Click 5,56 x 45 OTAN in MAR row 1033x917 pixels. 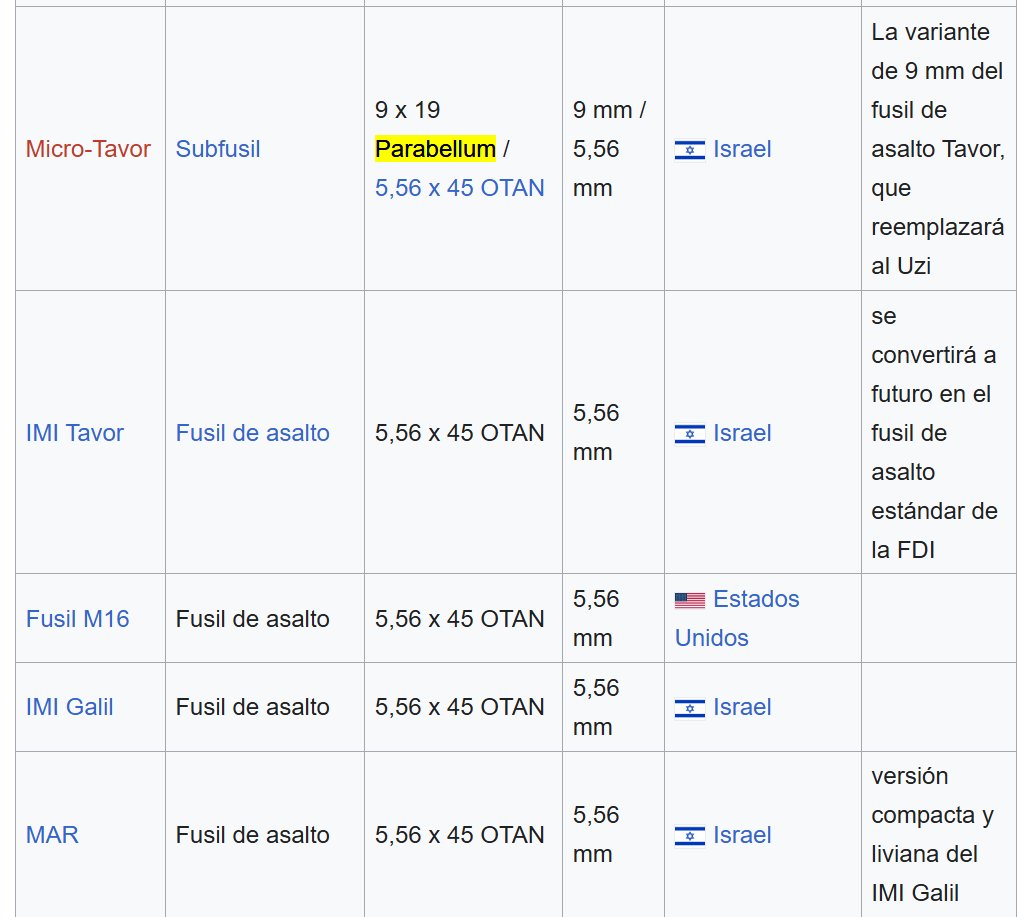pyautogui.click(x=460, y=835)
